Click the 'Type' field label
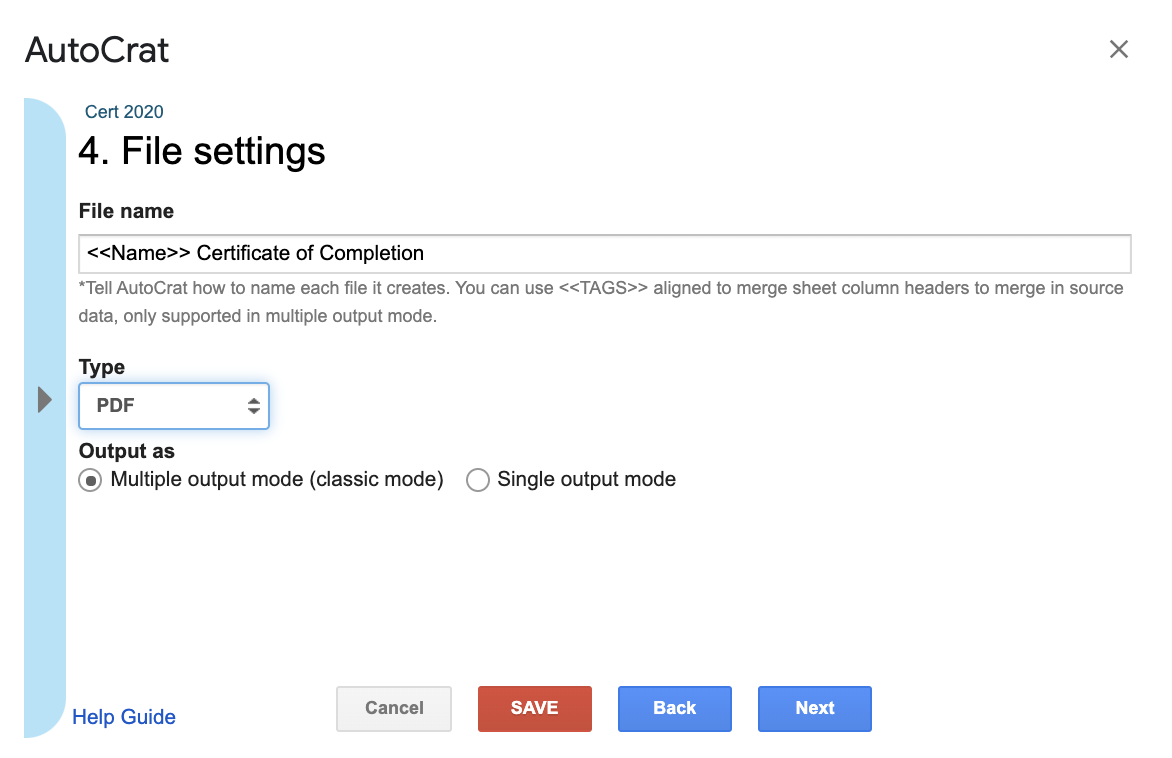 click(x=102, y=367)
